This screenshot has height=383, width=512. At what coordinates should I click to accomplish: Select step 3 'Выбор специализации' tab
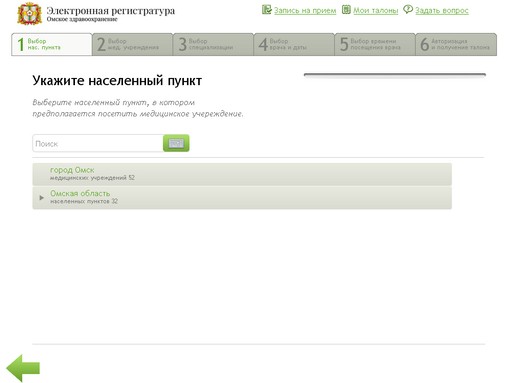pyautogui.click(x=213, y=44)
